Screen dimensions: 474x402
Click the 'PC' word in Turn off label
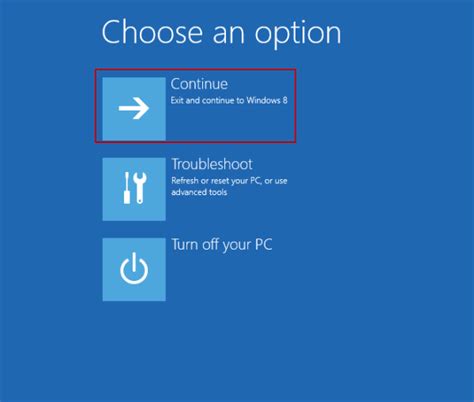pos(263,244)
